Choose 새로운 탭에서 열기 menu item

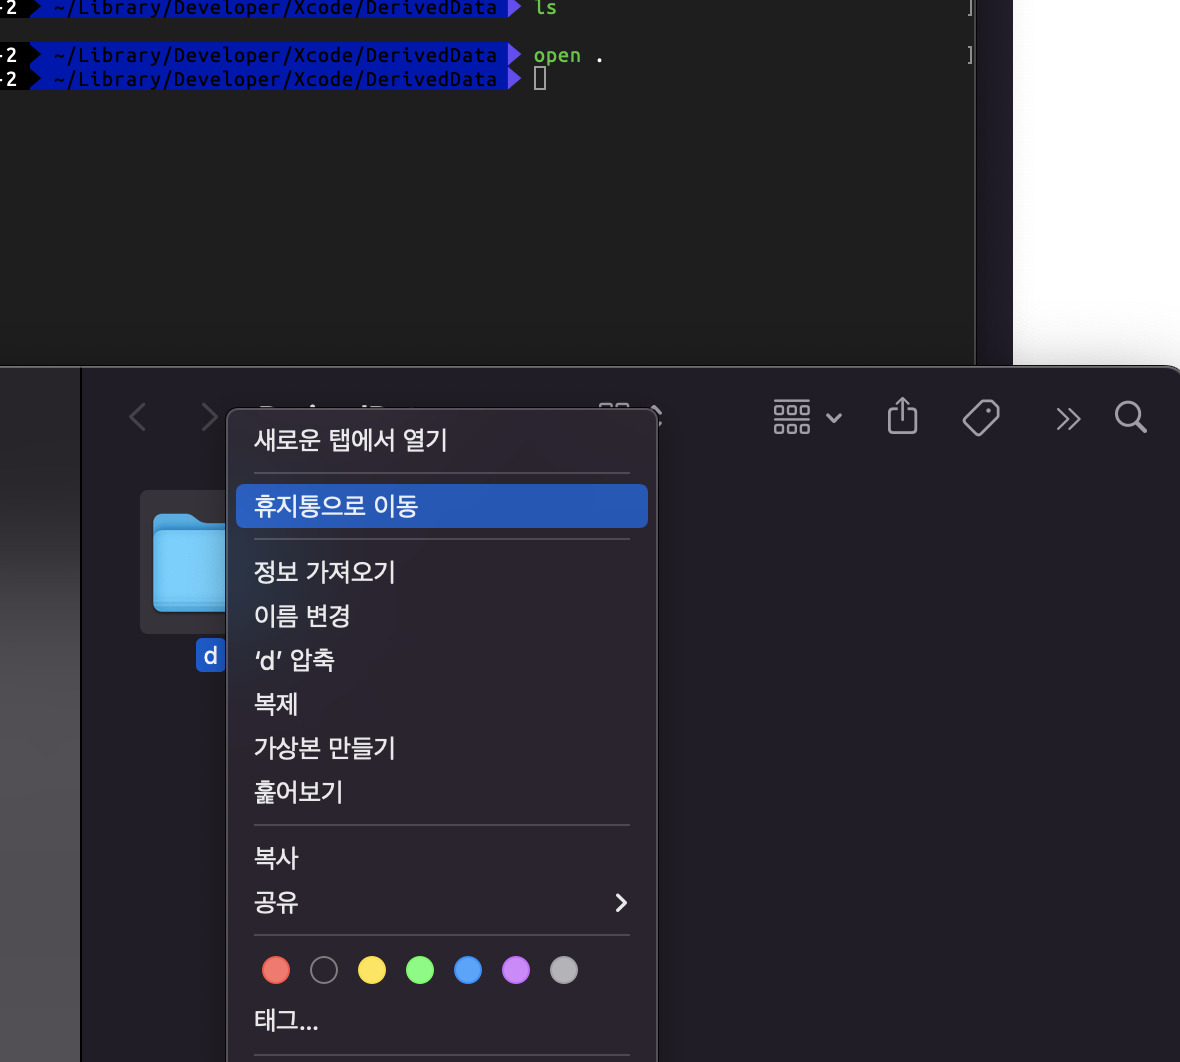coord(442,440)
